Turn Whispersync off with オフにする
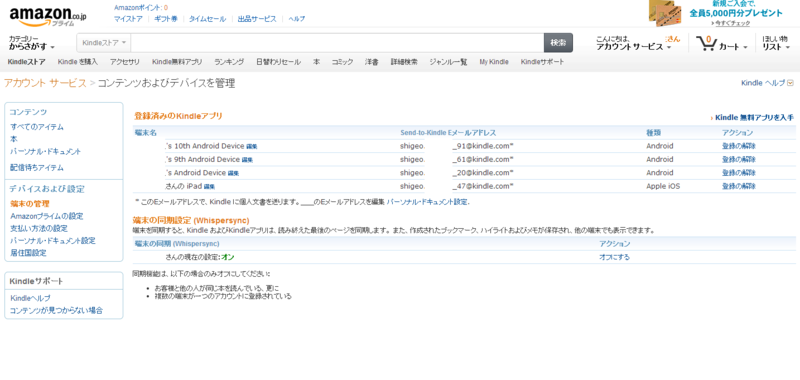The height and width of the screenshot is (380, 800). pyautogui.click(x=614, y=257)
